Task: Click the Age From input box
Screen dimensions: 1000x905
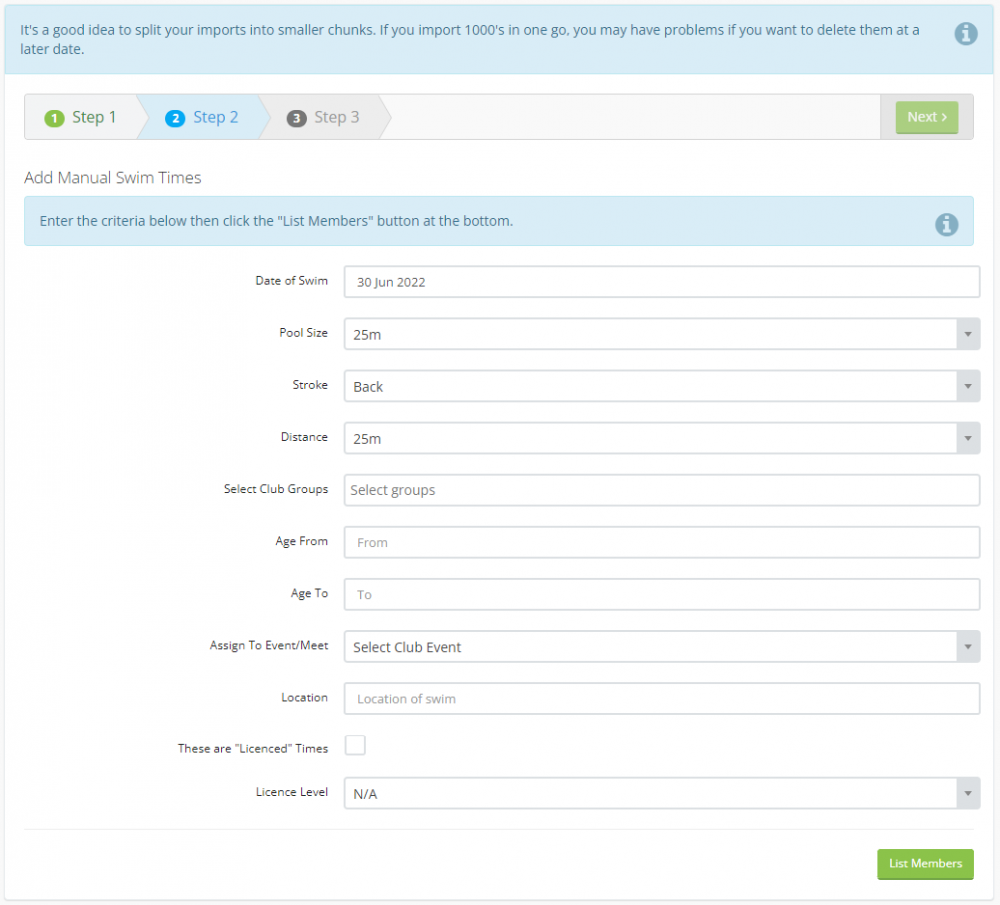Action: click(x=661, y=542)
